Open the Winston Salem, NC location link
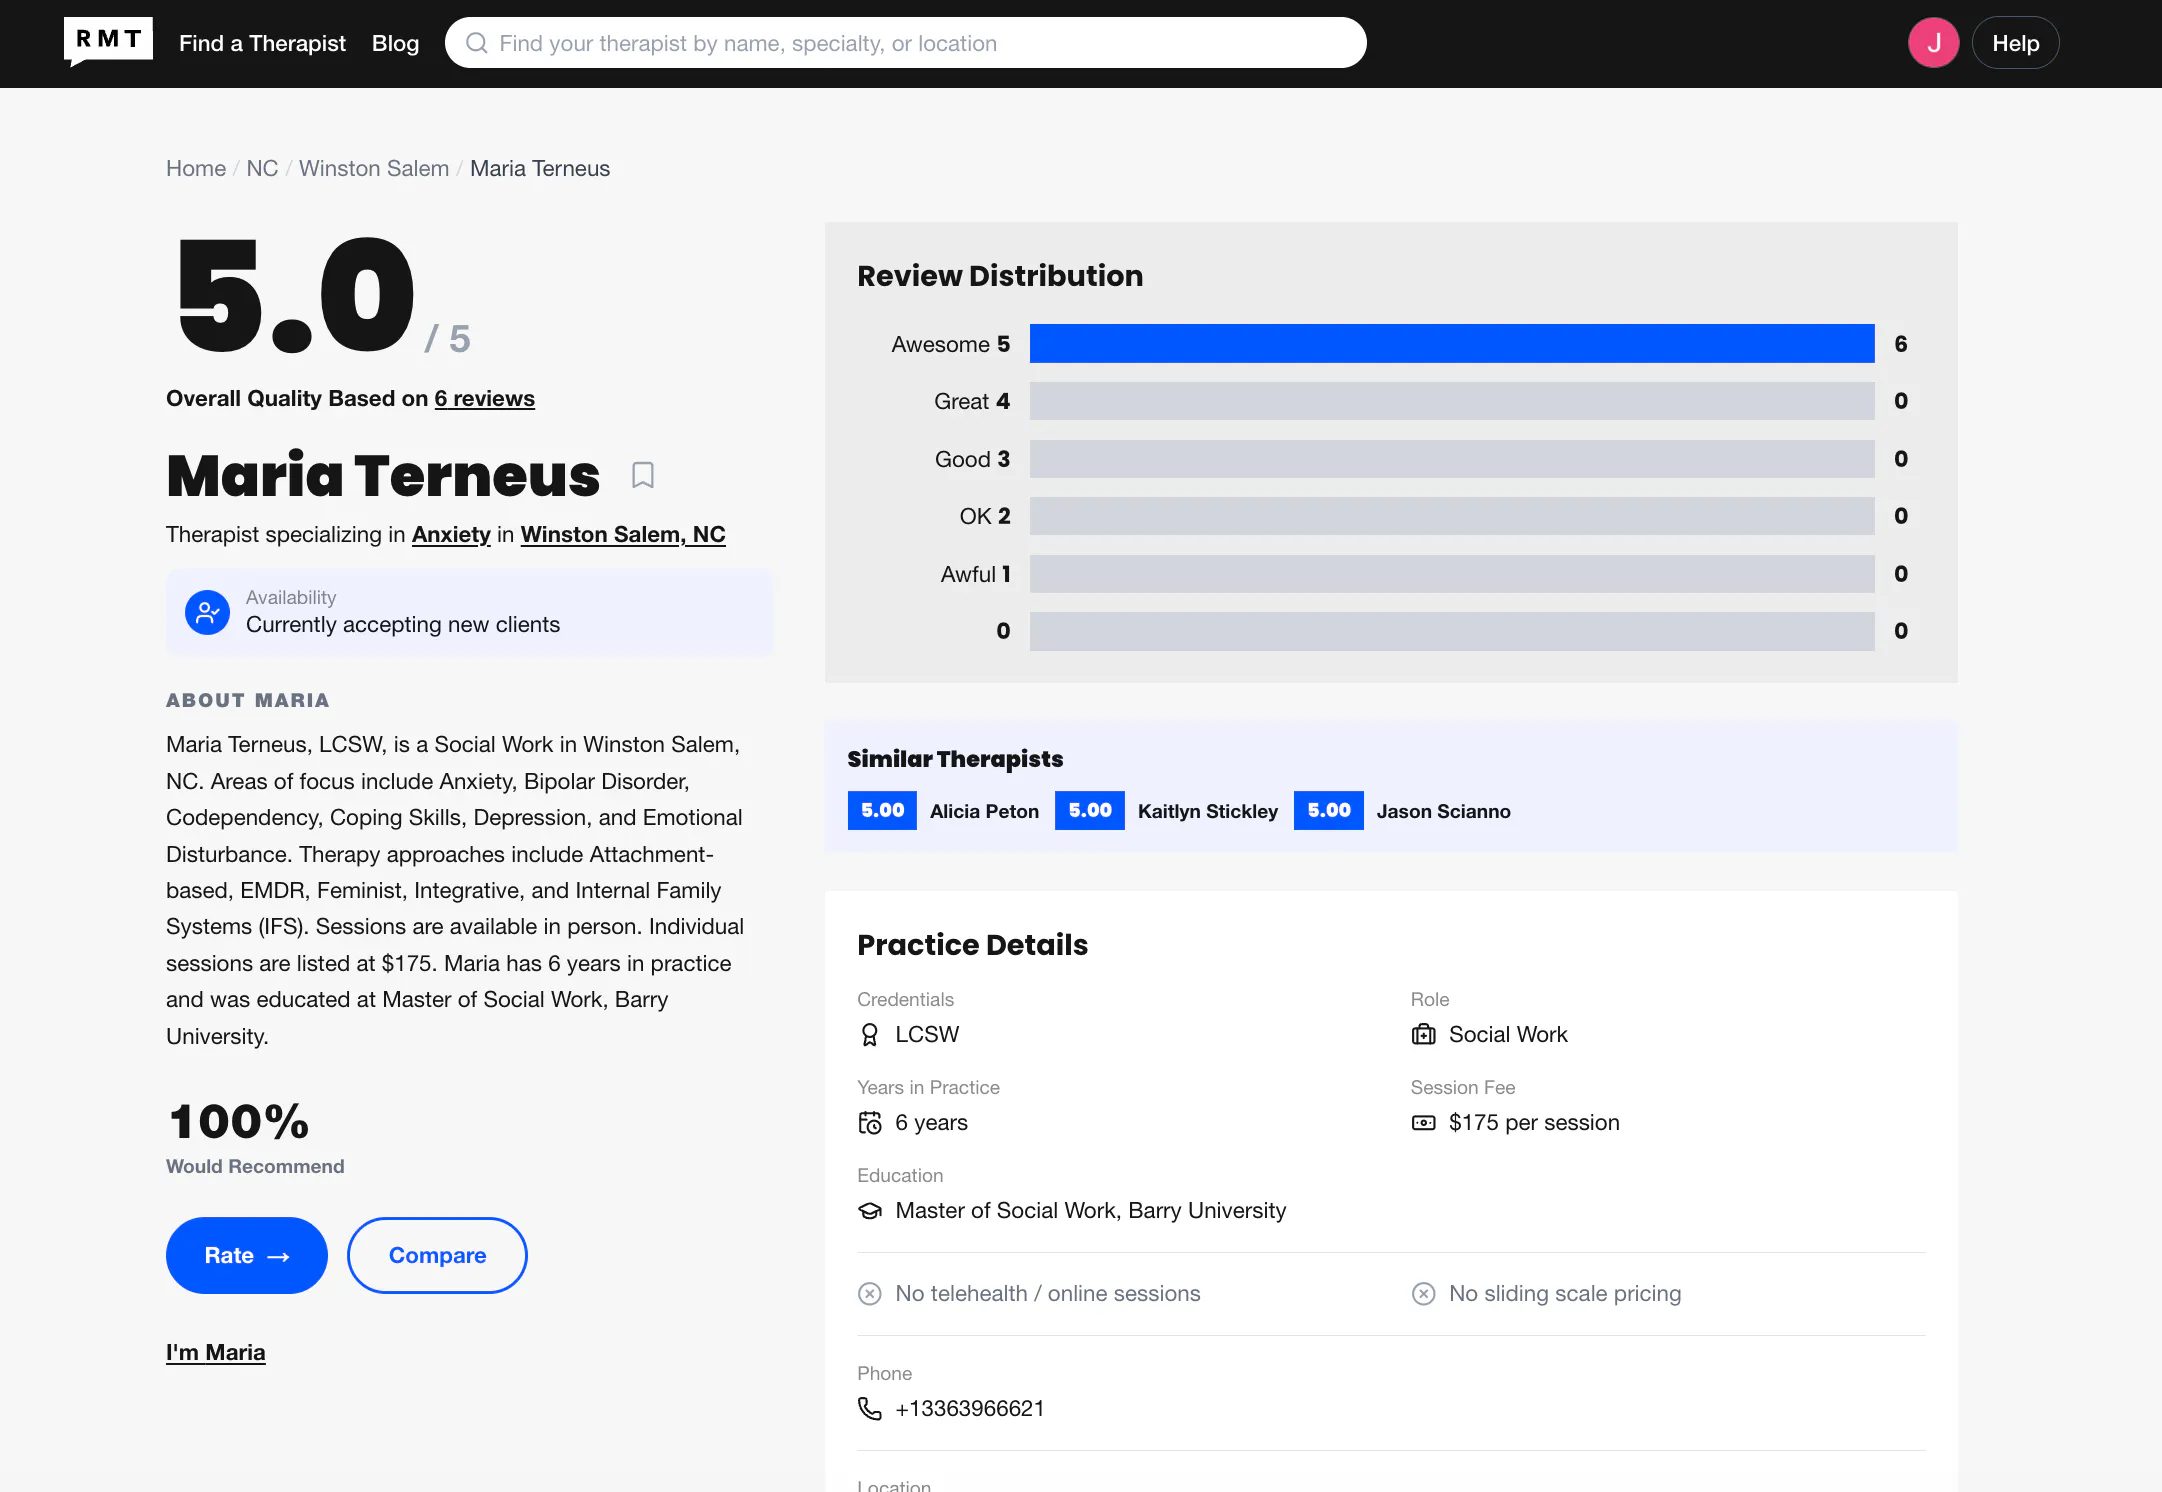This screenshot has height=1492, width=2162. pos(623,534)
